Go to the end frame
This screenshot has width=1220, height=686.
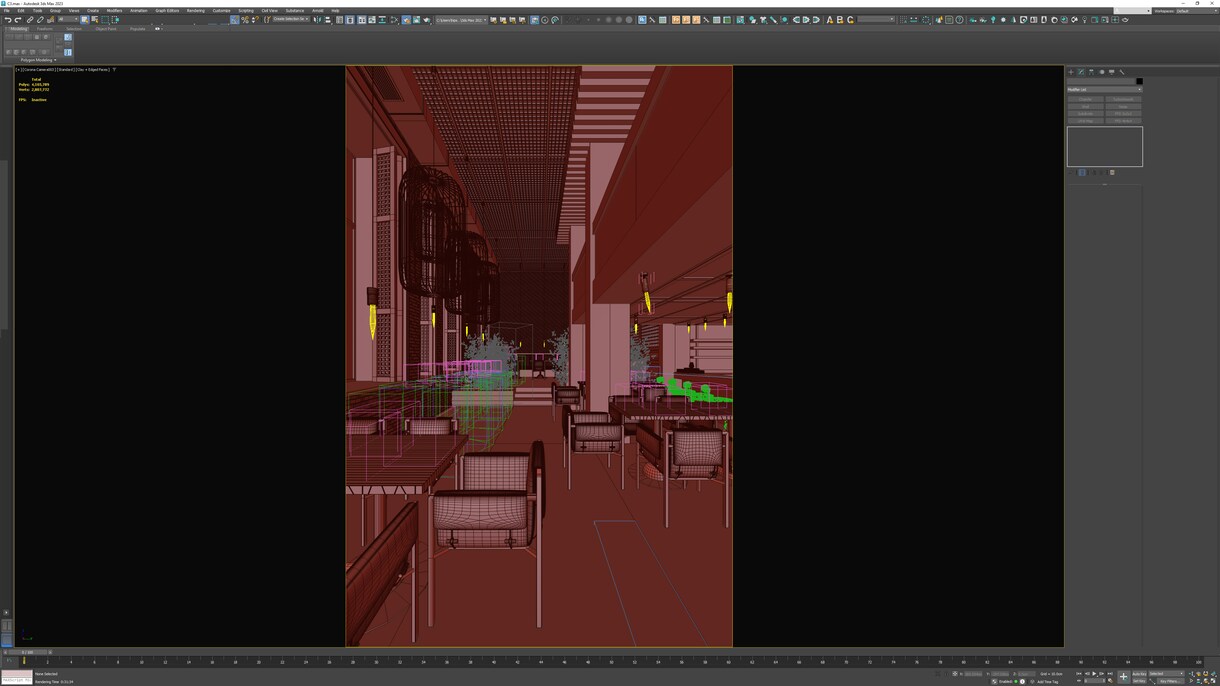(x=1110, y=674)
